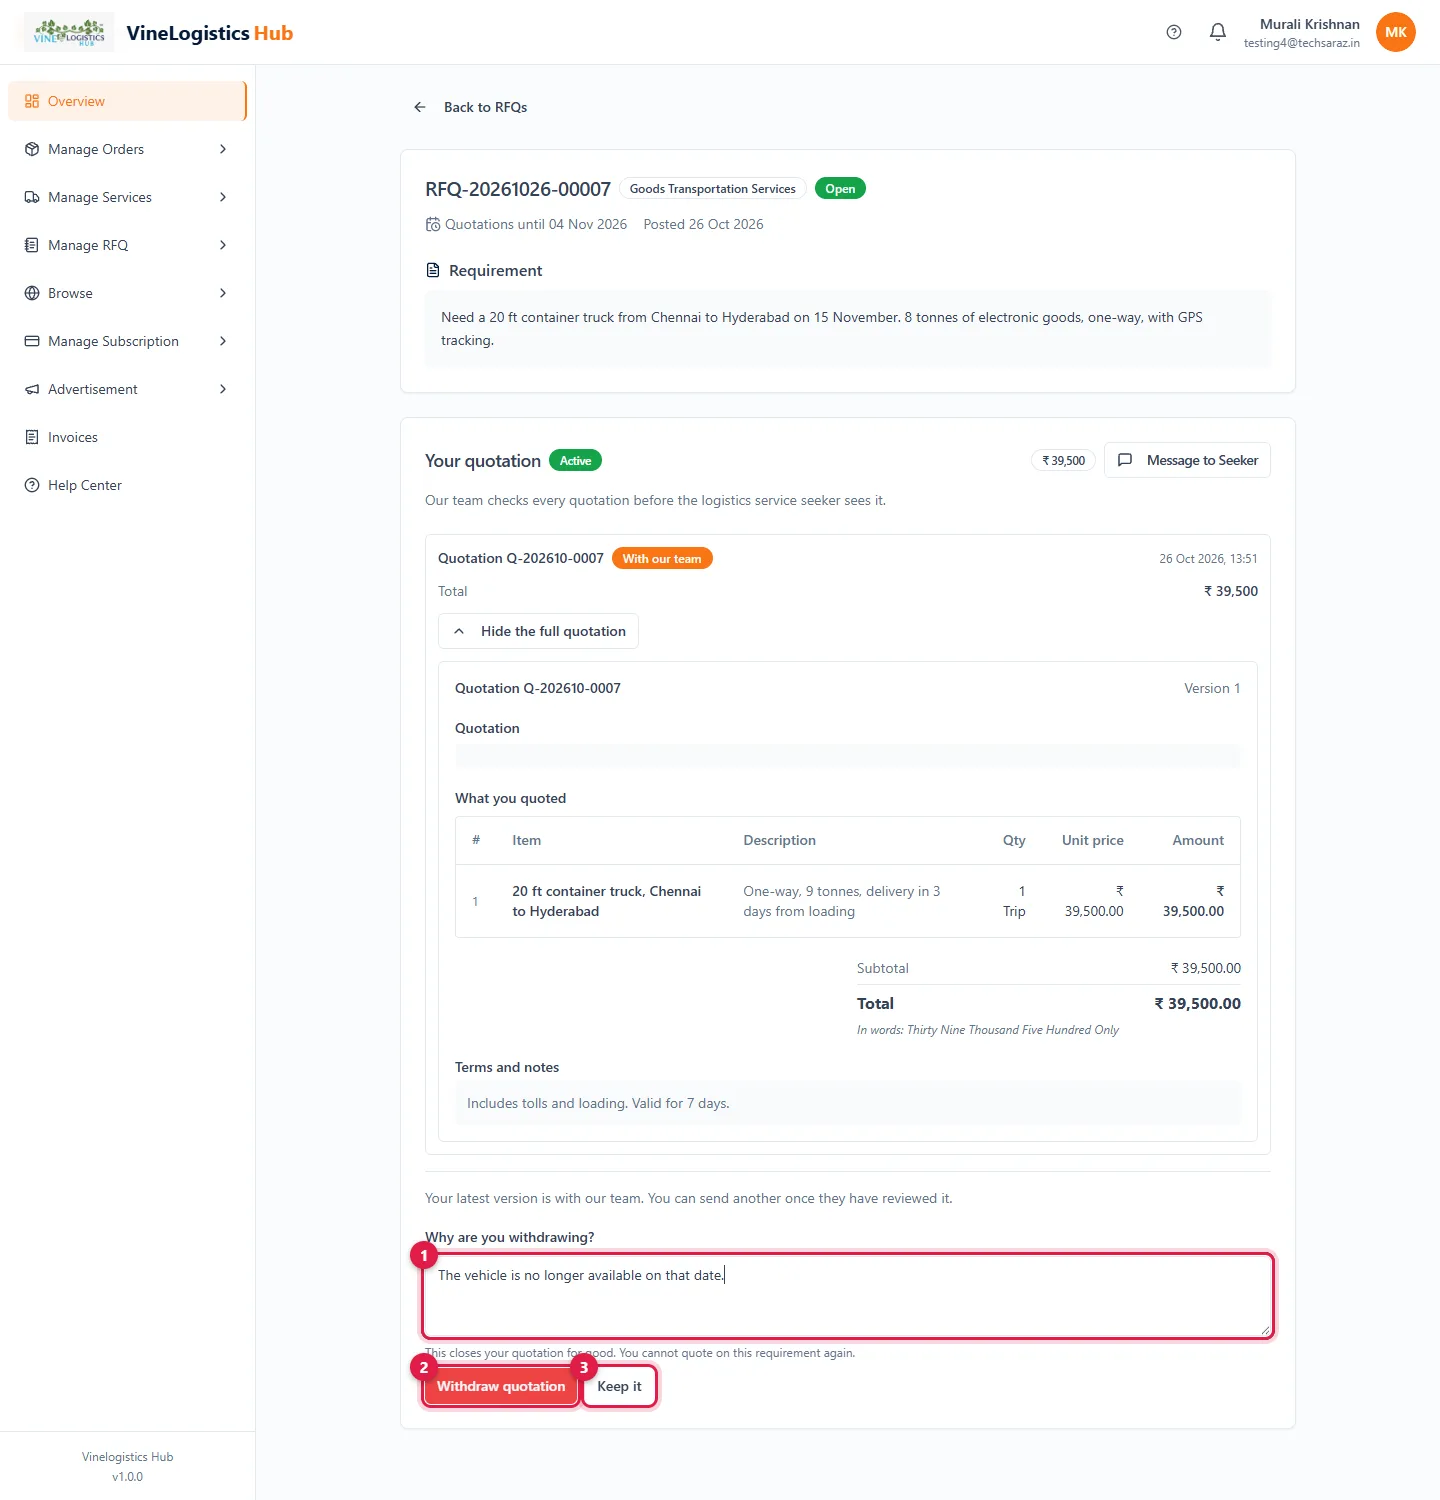This screenshot has width=1440, height=1500.
Task: Select Manage RFQ in the sidebar
Action: (127, 245)
